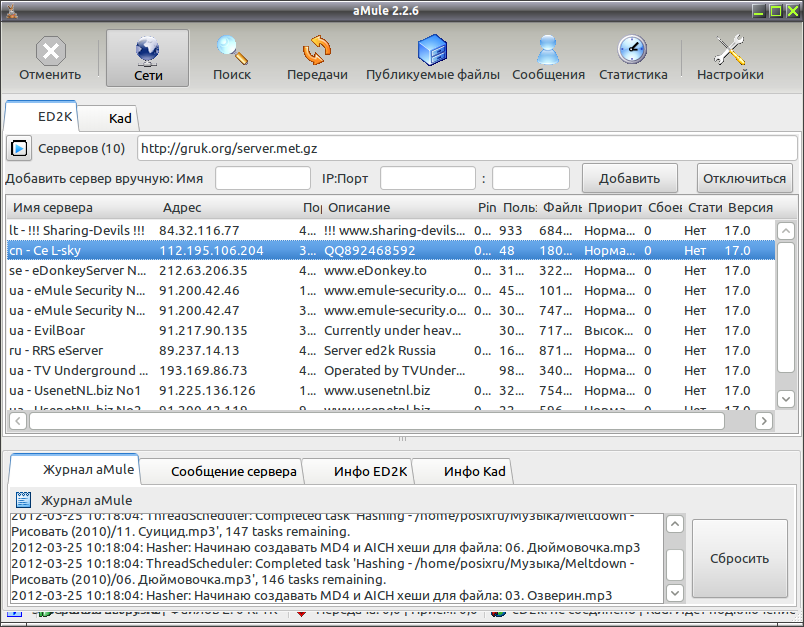Show Публикуемые файлы shared files

pos(432,58)
